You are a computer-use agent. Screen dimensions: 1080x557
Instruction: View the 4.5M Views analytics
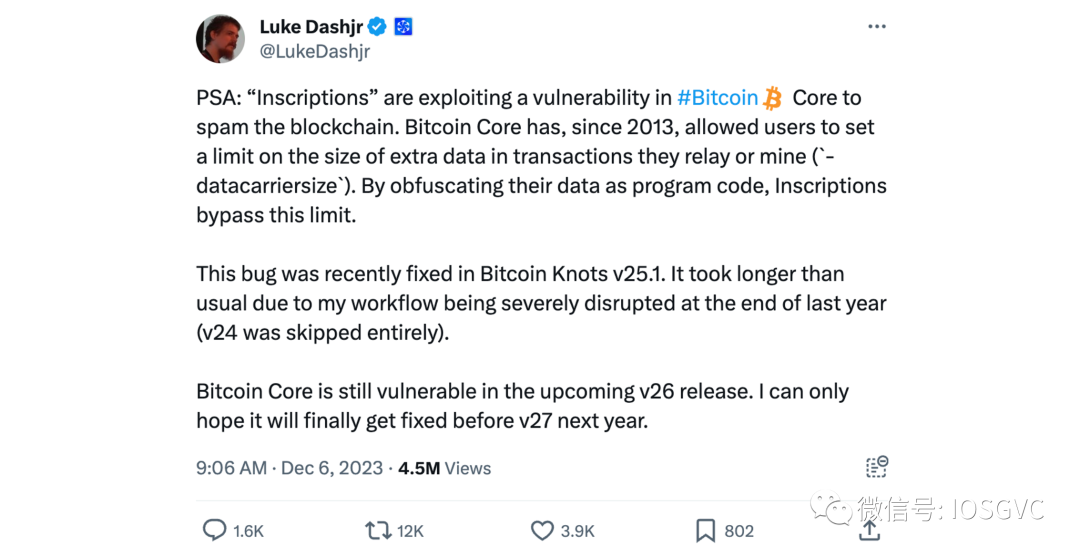click(x=444, y=468)
